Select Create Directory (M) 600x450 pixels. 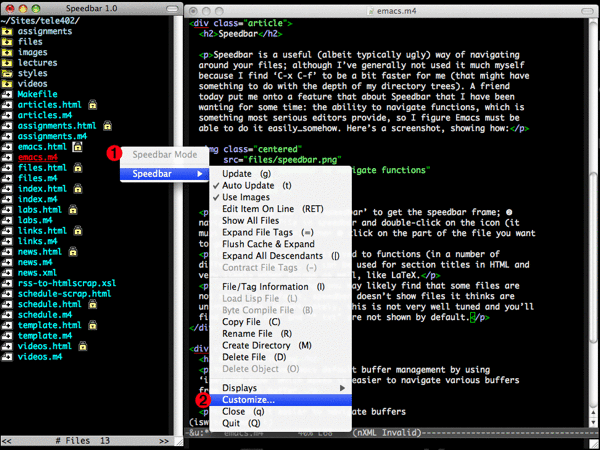280,346
